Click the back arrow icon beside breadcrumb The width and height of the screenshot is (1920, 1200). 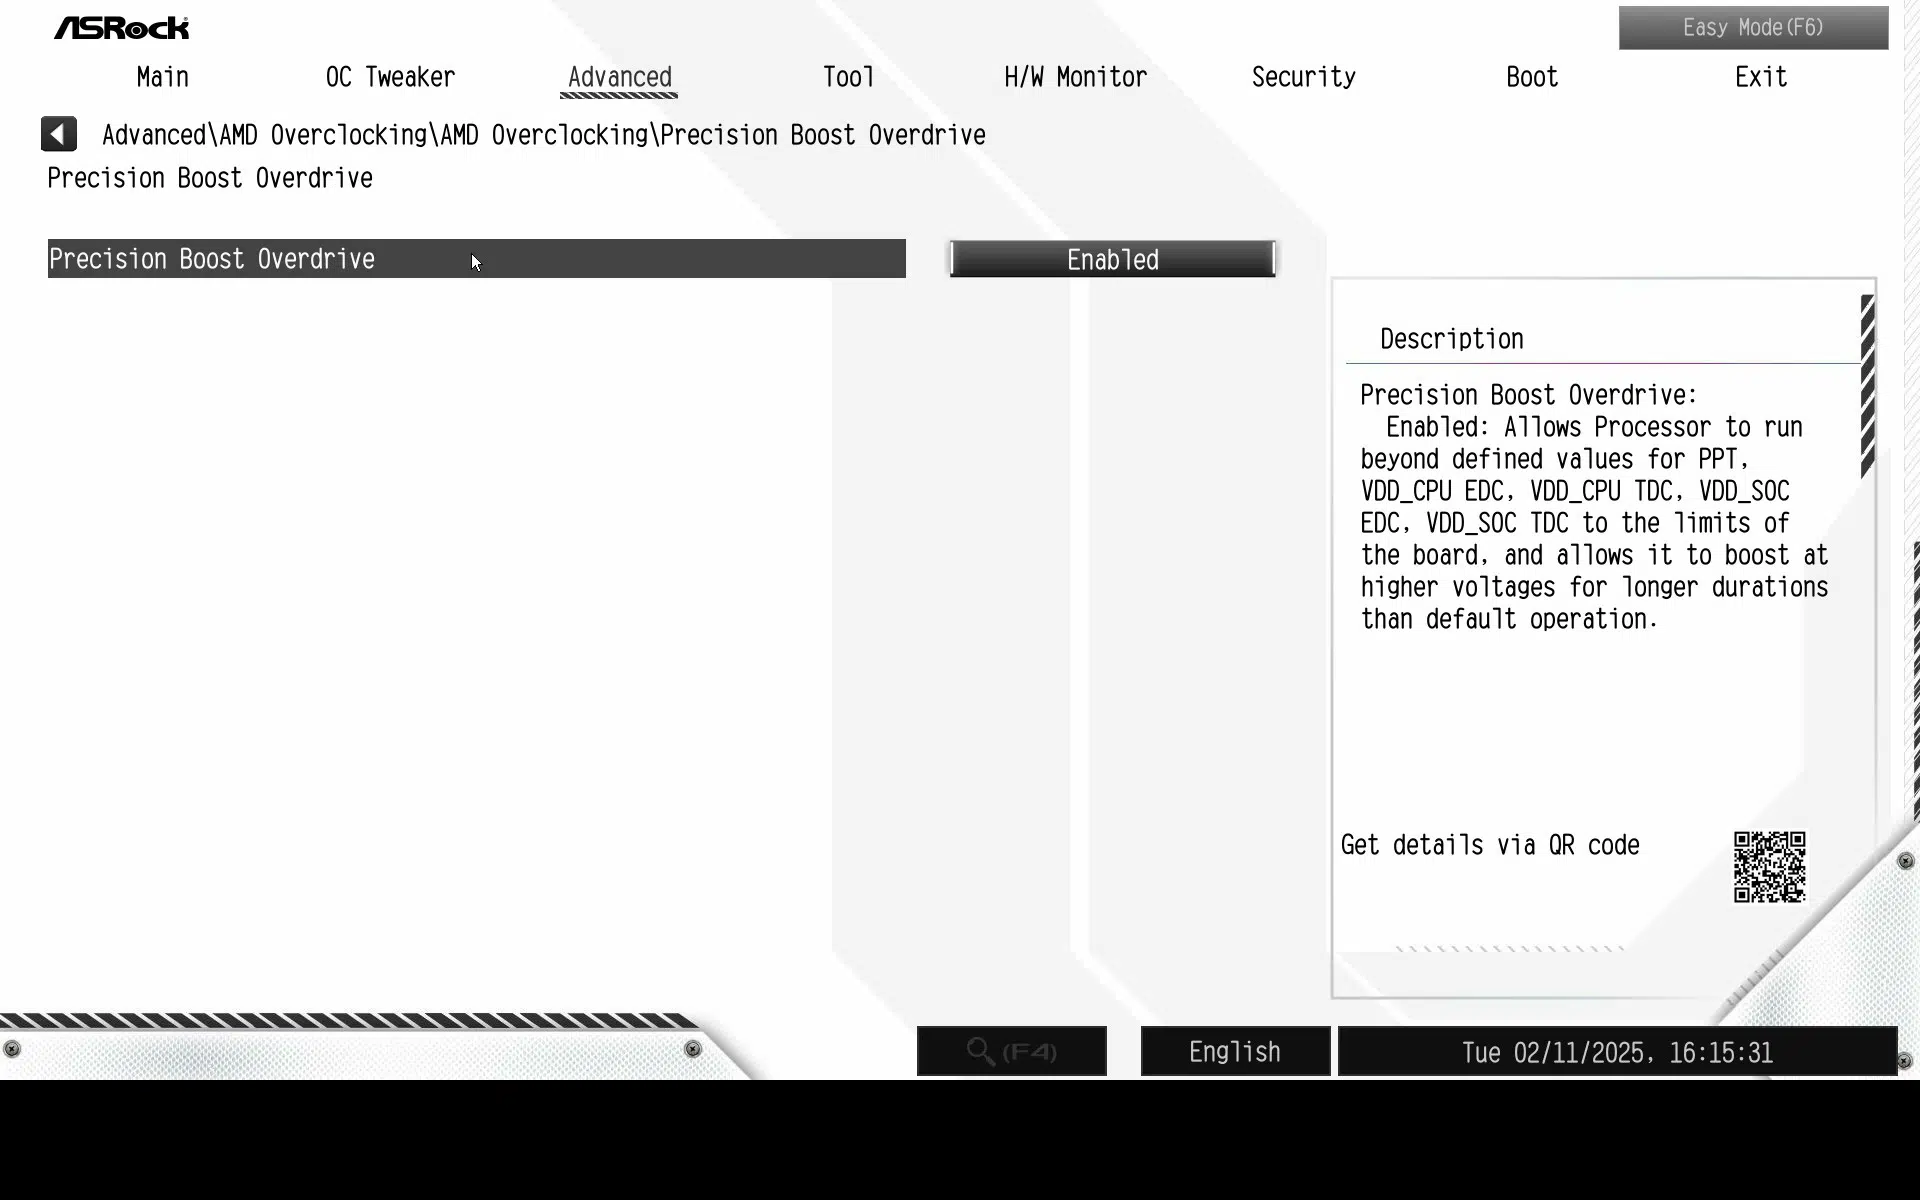coord(59,134)
